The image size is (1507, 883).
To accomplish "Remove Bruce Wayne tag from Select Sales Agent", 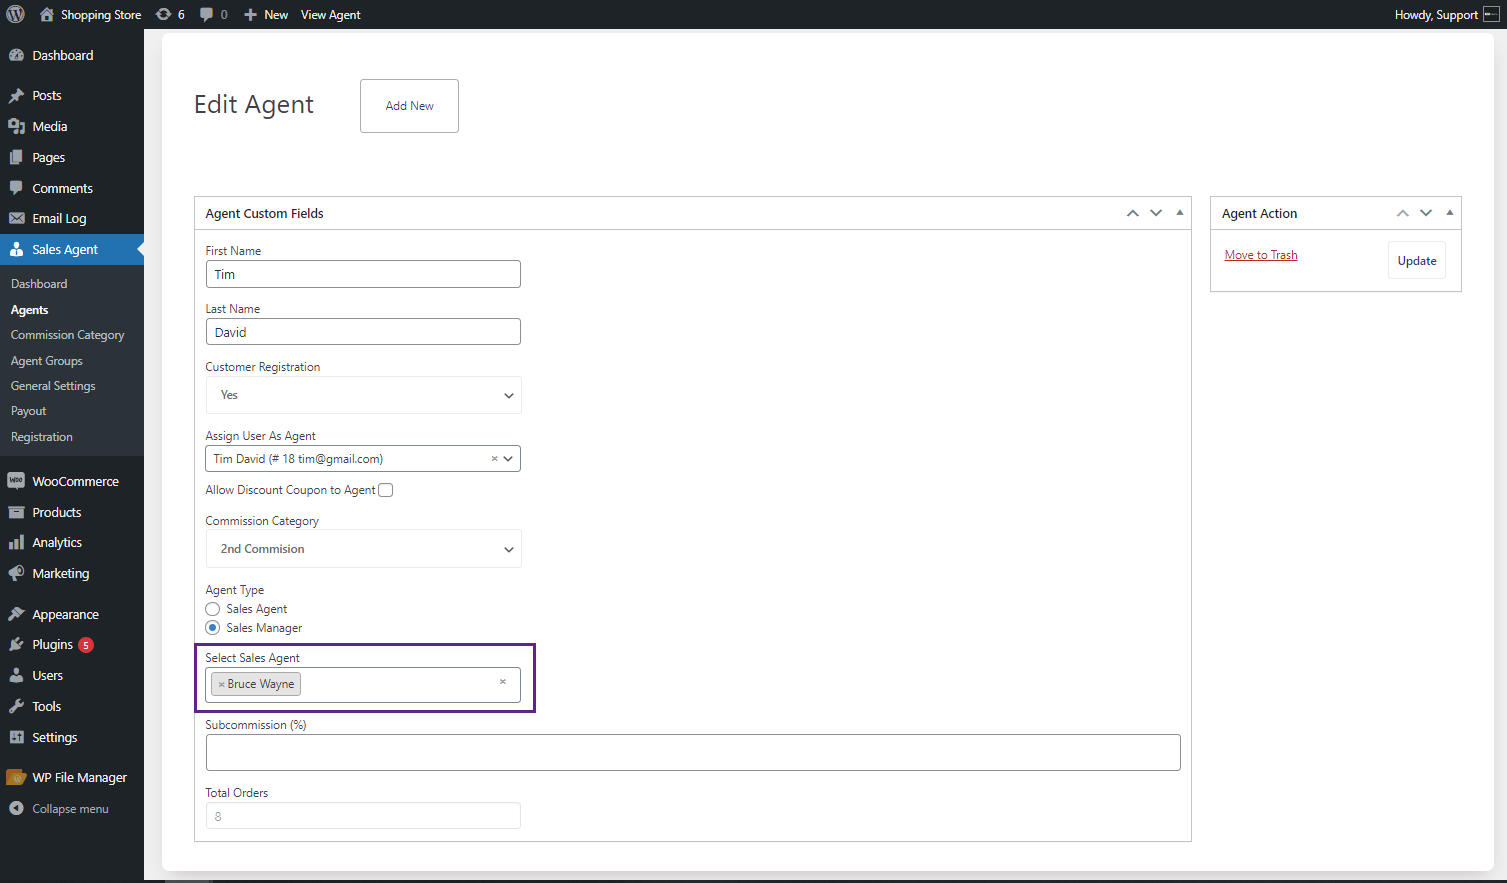I will 221,684.
